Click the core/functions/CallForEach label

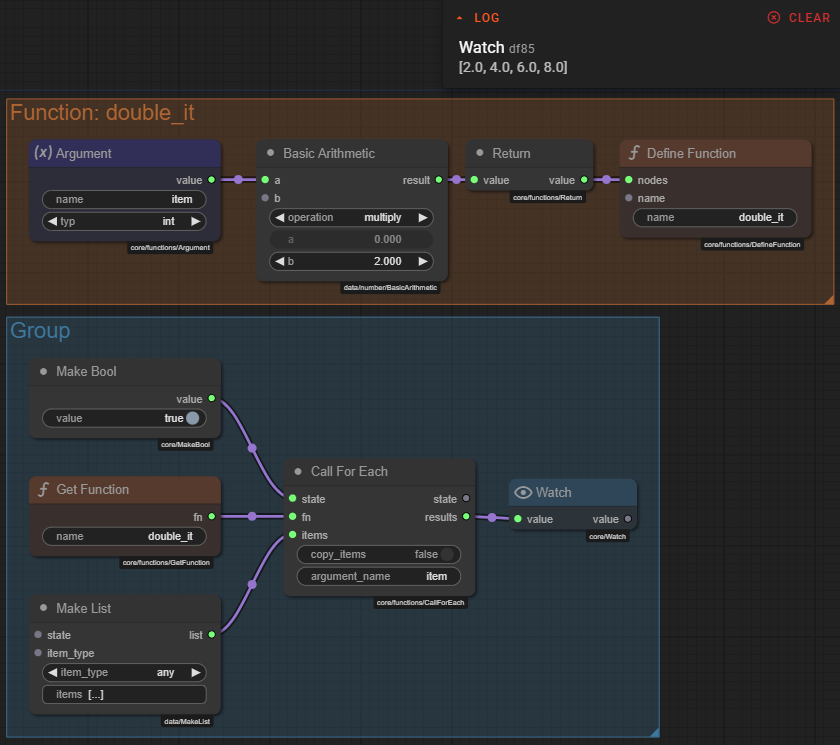tap(421, 603)
